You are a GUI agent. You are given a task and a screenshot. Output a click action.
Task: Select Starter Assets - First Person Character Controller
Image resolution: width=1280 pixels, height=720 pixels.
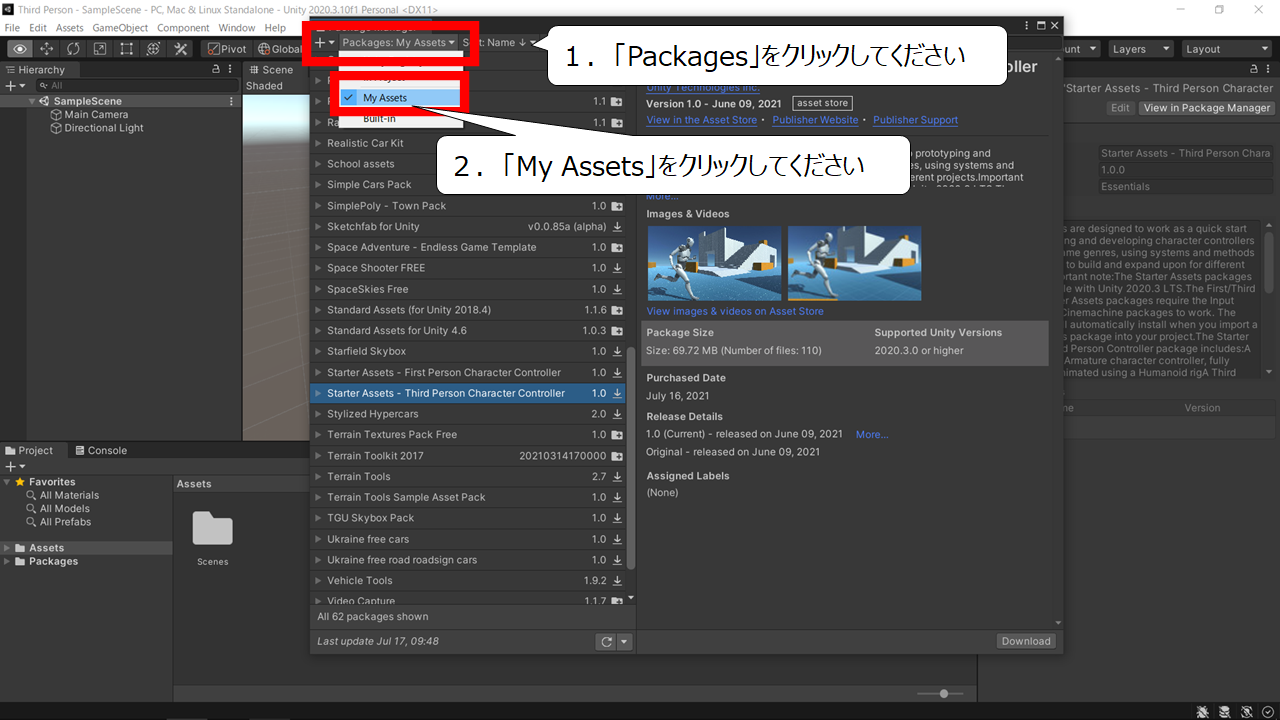468,372
